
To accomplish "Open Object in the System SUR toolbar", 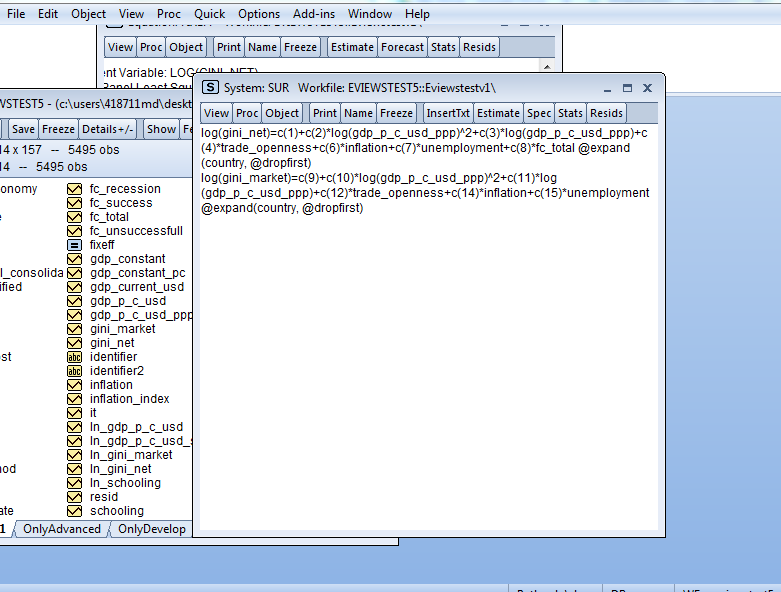I will coord(282,113).
